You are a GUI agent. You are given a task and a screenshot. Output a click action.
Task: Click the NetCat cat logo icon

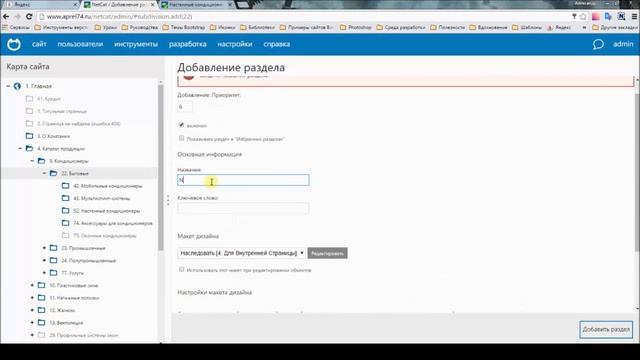pyautogui.click(x=13, y=44)
